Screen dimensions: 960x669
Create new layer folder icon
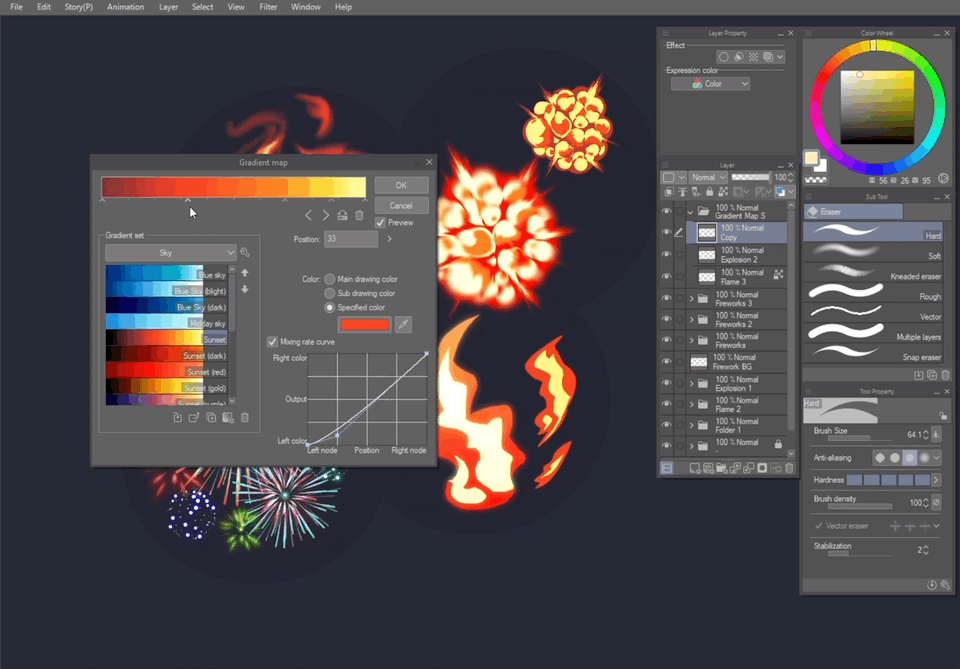click(x=721, y=468)
